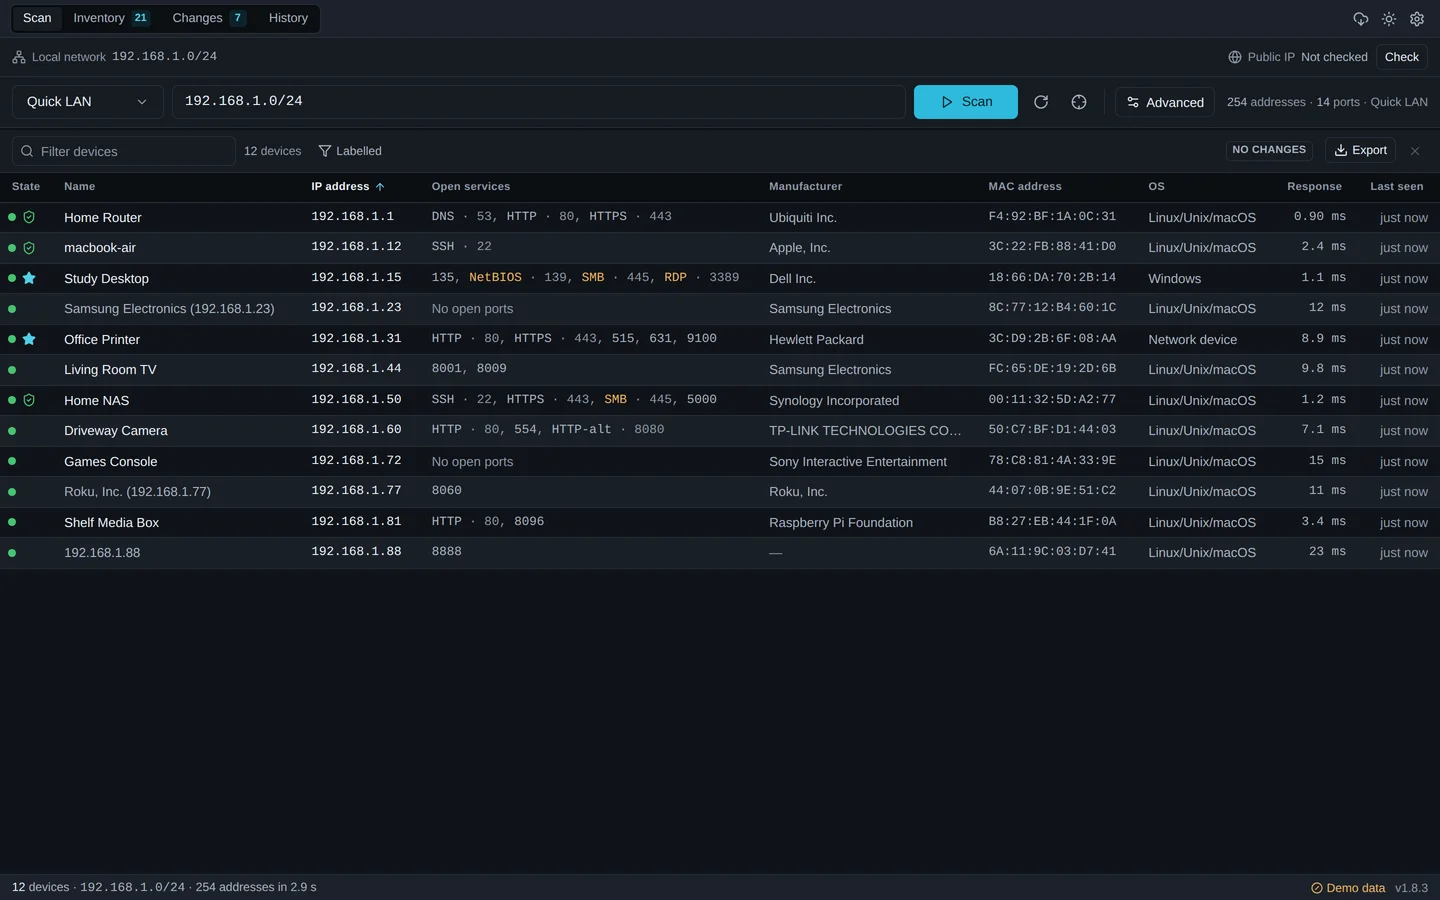The height and width of the screenshot is (900, 1440).
Task: Open the Inventory tab
Action: point(111,18)
